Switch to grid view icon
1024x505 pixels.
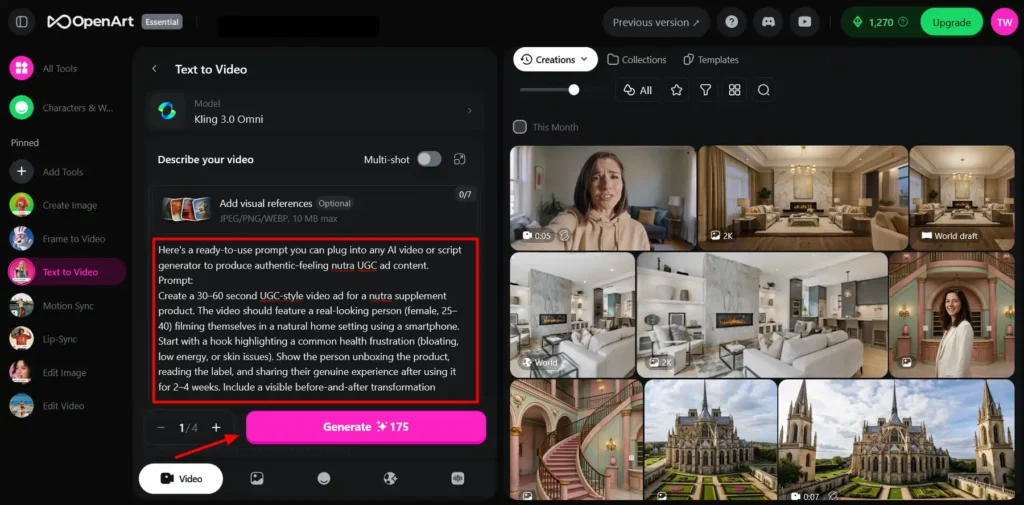coord(735,90)
